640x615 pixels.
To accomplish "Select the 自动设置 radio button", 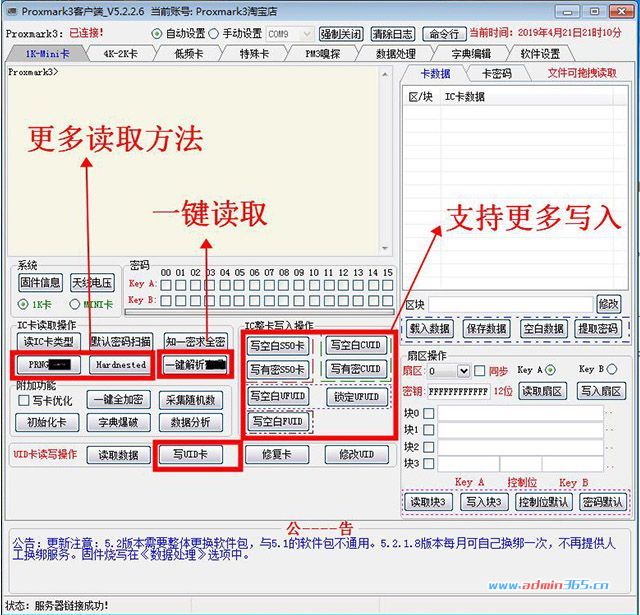I will click(x=157, y=34).
